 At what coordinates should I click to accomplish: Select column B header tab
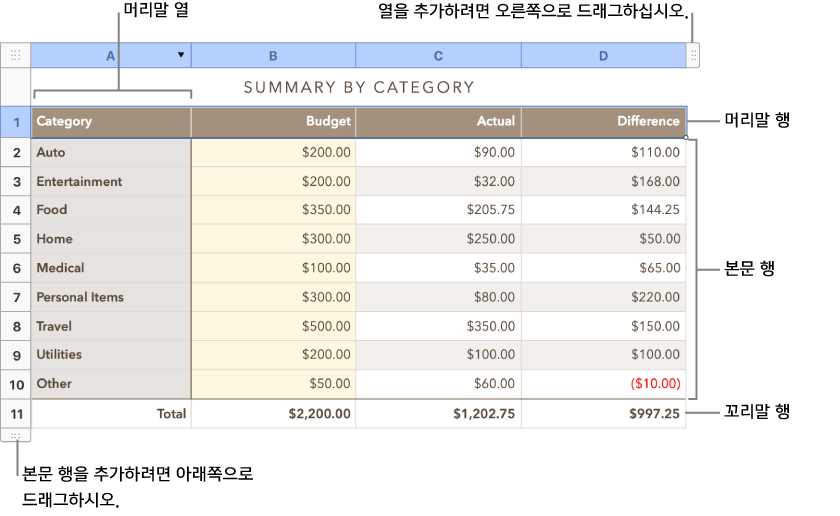point(273,56)
